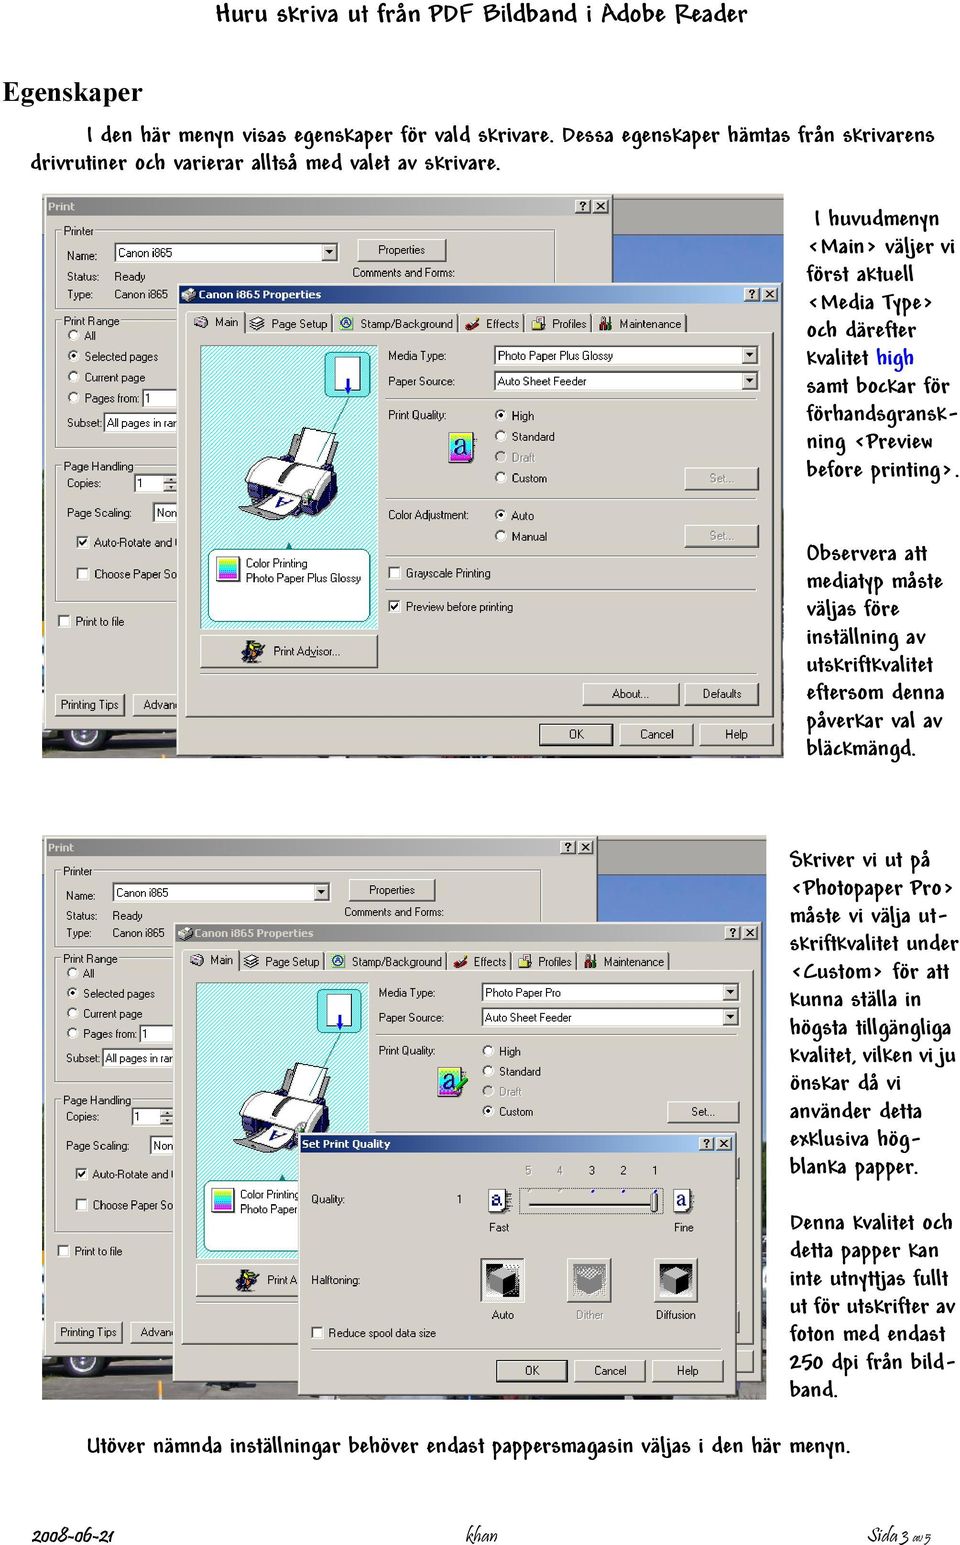This screenshot has height=1545, width=960.
Task: Switch to Page Setup tab in upper dialog
Action: (x=289, y=323)
